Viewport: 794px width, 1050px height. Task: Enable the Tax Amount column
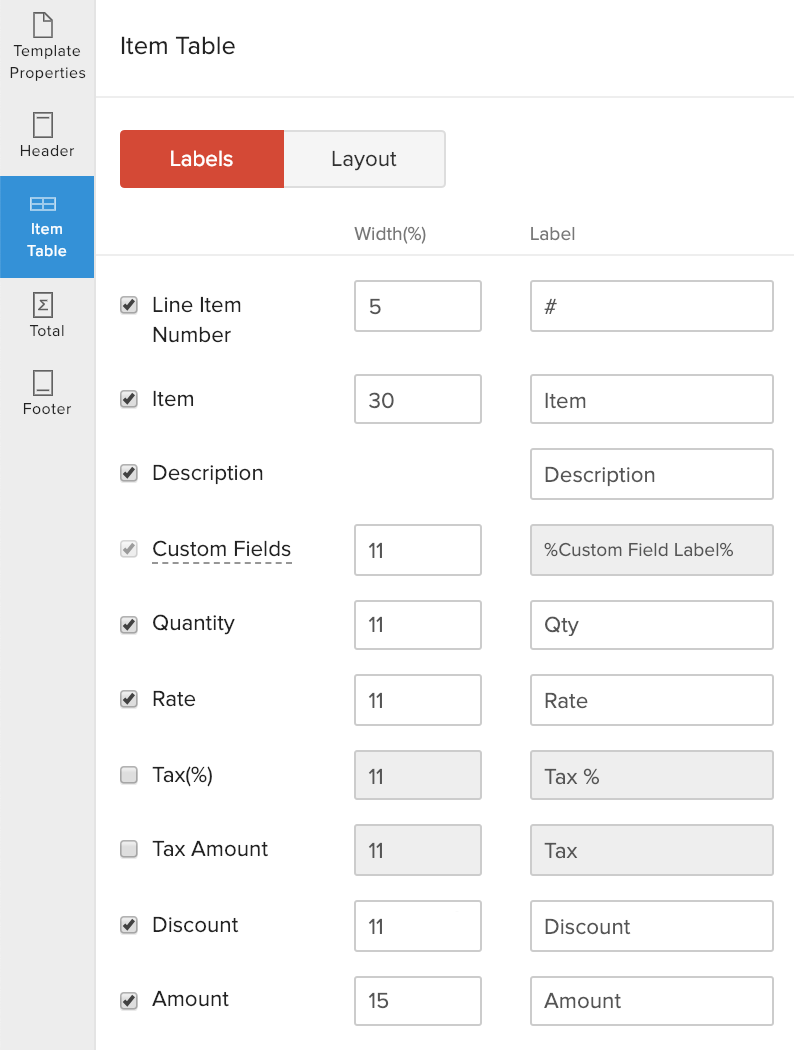point(128,849)
